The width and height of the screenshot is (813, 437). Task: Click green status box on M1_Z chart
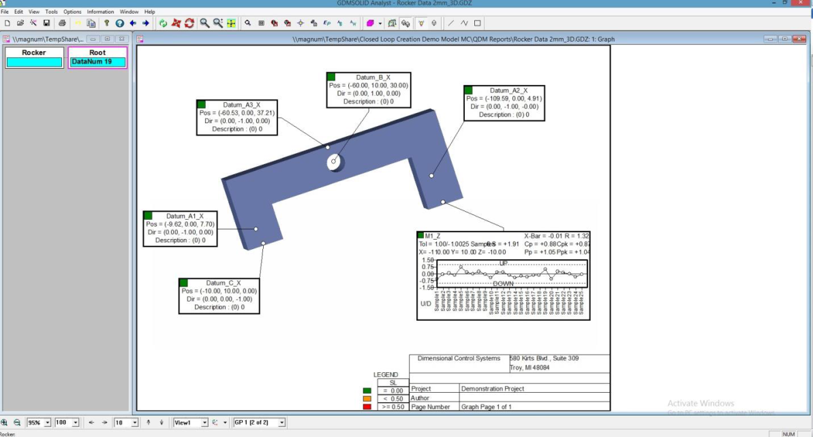[x=420, y=236]
